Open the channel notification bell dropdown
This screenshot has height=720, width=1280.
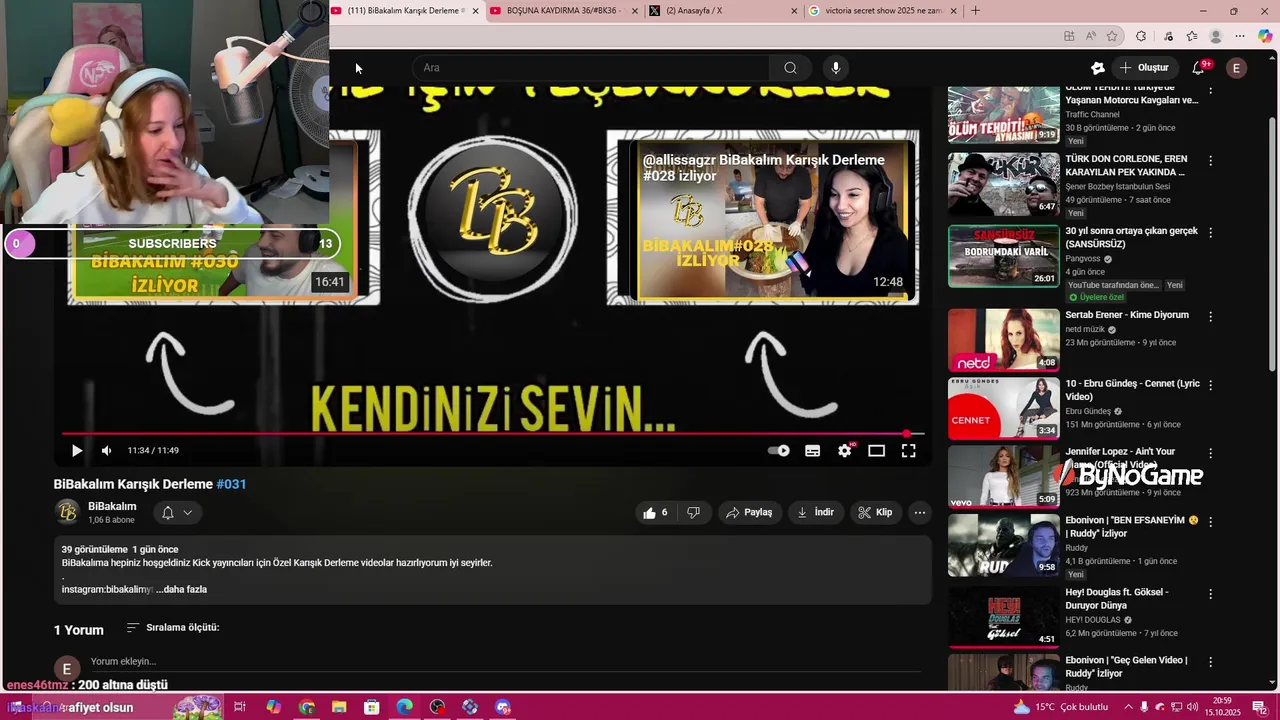tap(177, 513)
